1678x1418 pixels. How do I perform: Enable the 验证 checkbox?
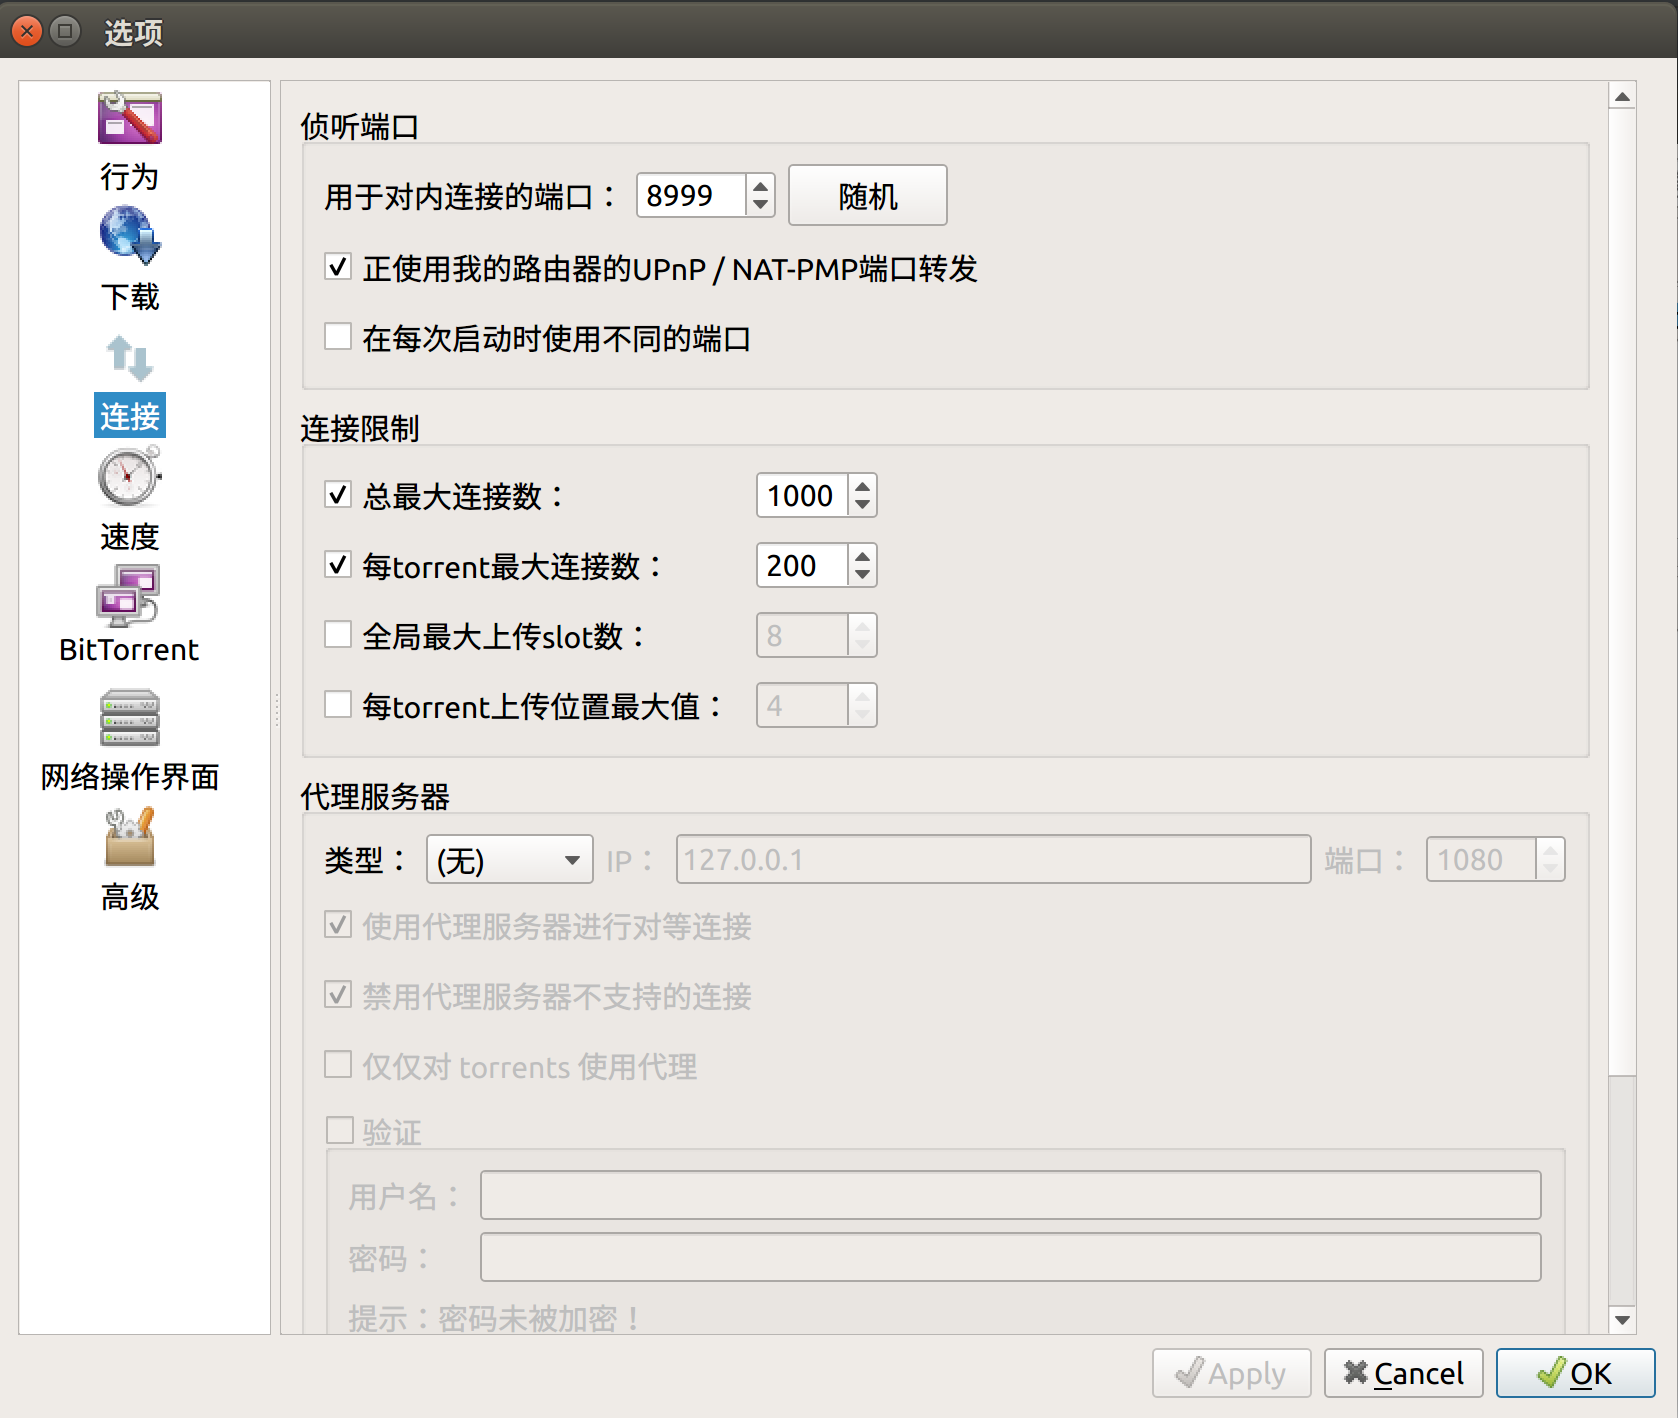click(x=337, y=1130)
